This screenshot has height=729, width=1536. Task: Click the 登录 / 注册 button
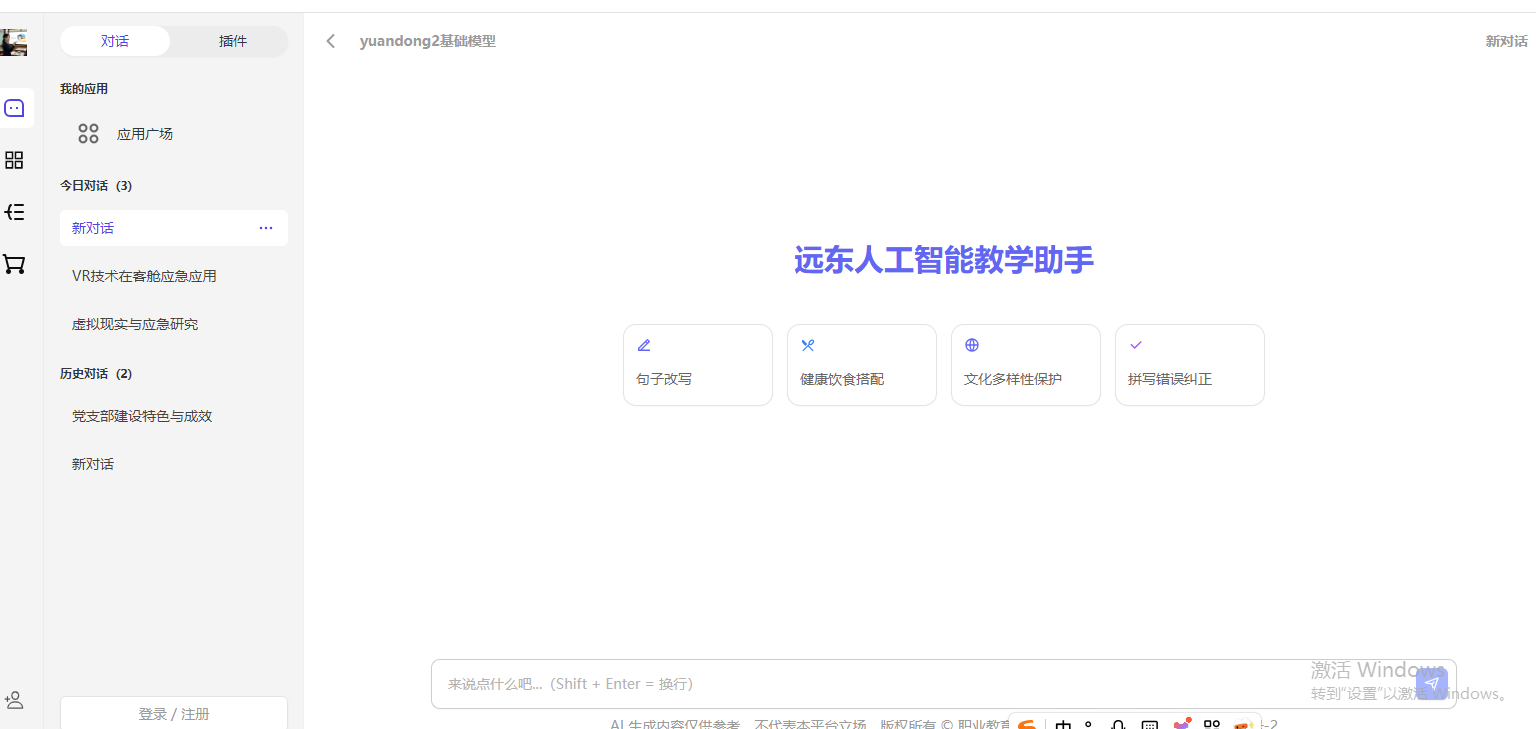tap(174, 713)
